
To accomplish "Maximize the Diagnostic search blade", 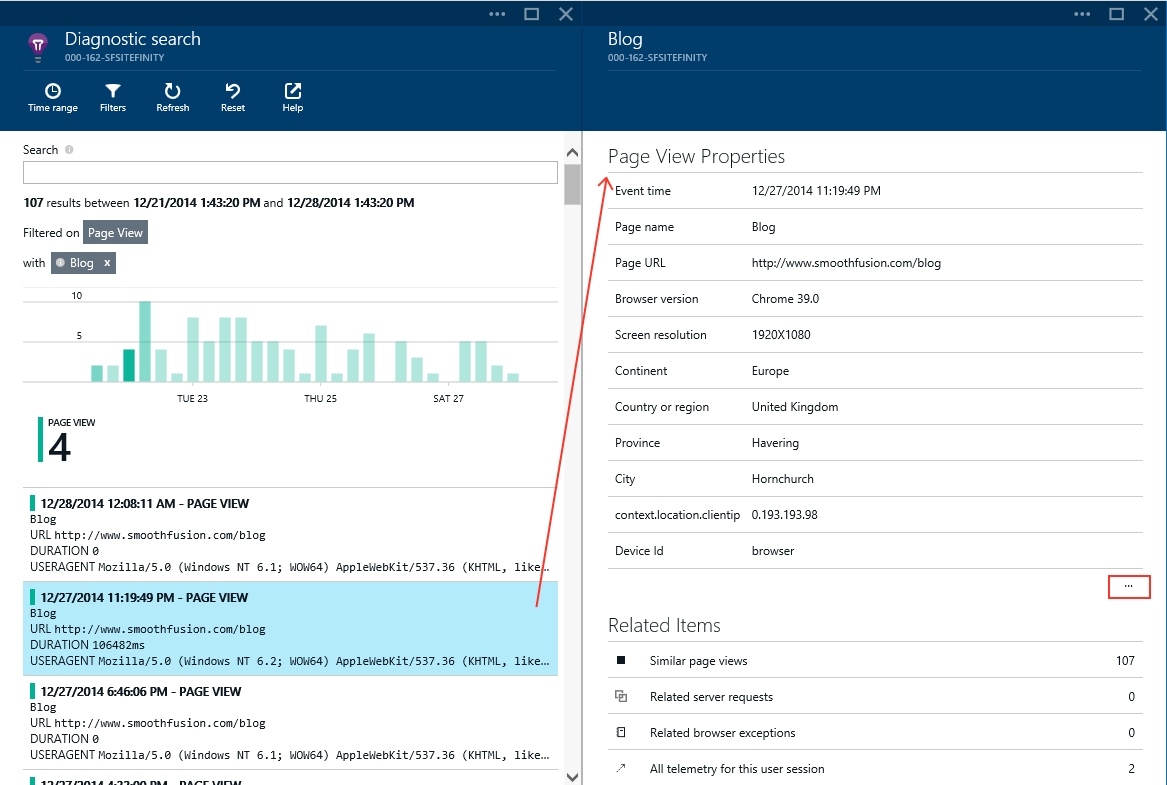I will pyautogui.click(x=531, y=13).
